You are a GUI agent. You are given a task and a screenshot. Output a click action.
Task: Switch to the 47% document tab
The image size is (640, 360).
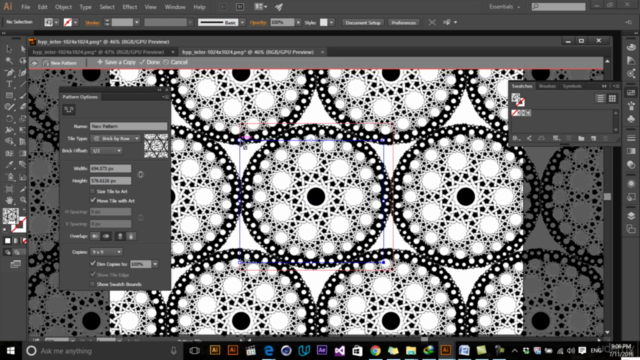click(x=98, y=52)
